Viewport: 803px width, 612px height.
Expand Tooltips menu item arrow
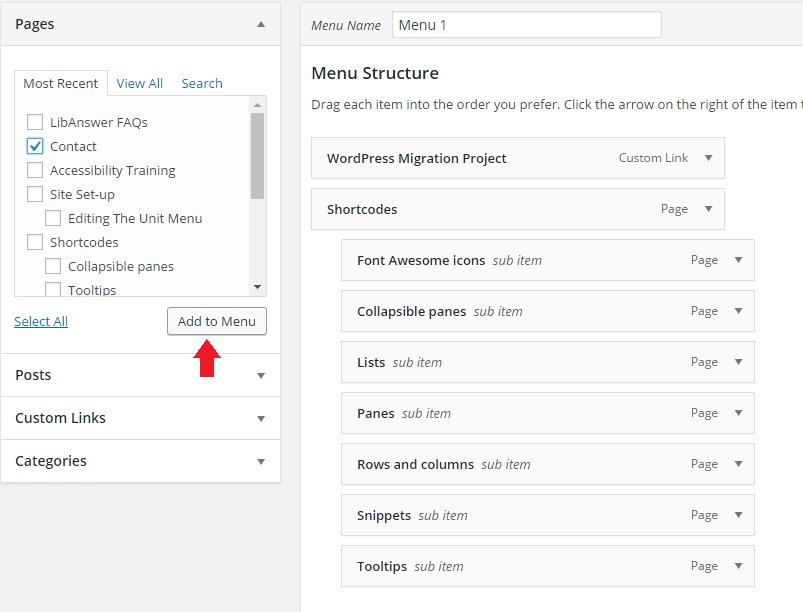tap(738, 566)
